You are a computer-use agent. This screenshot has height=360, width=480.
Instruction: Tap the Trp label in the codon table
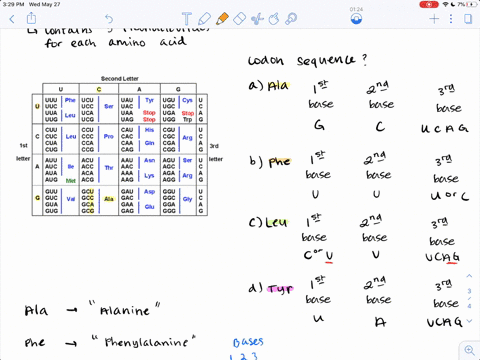pos(187,119)
